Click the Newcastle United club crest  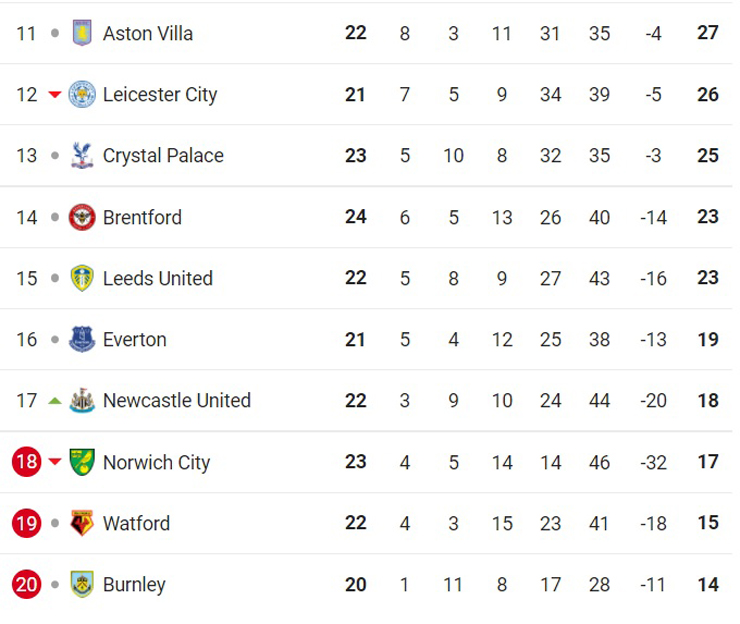click(81, 401)
